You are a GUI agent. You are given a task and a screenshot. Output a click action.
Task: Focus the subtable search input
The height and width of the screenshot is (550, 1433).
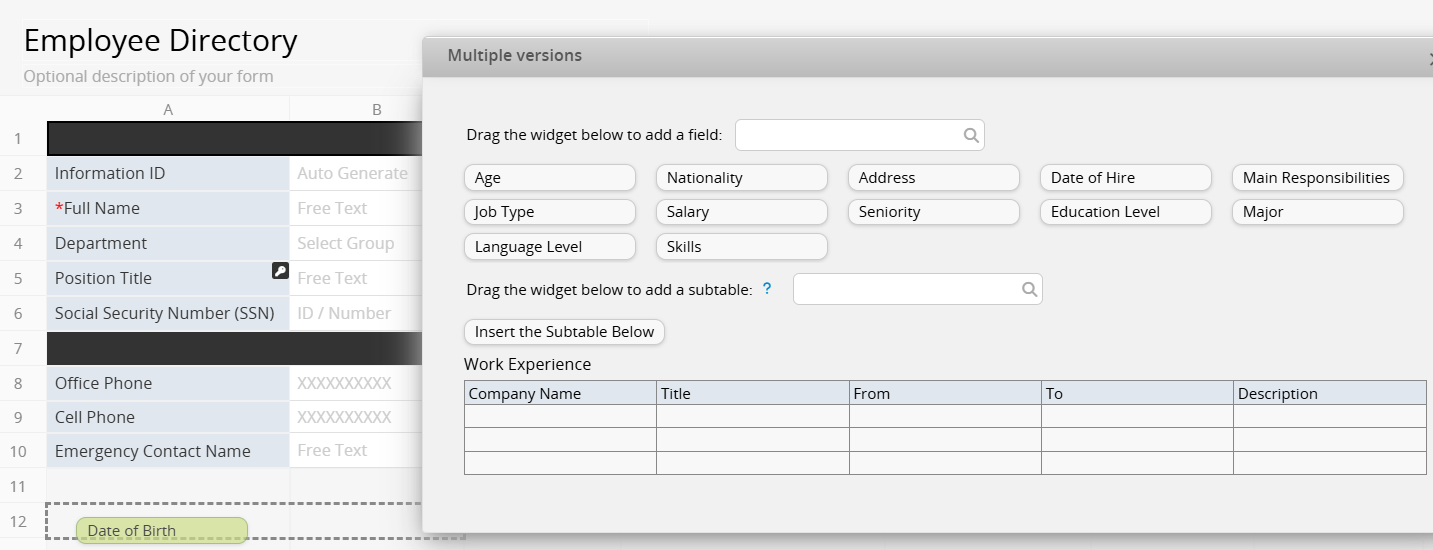click(x=906, y=290)
